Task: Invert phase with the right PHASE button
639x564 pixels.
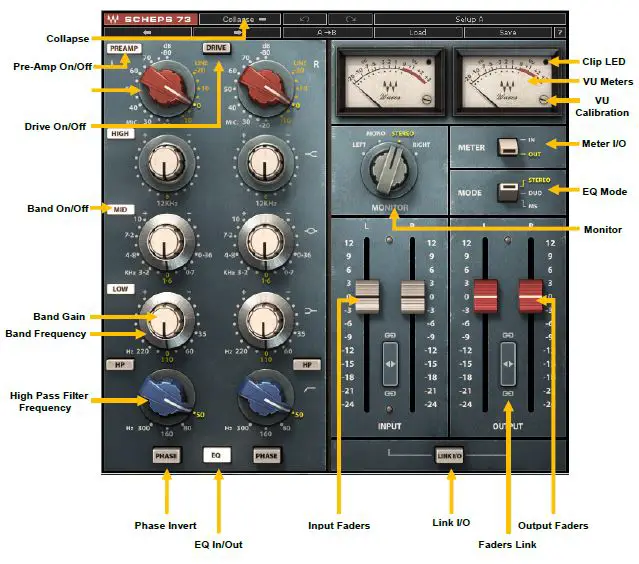Action: pos(266,456)
